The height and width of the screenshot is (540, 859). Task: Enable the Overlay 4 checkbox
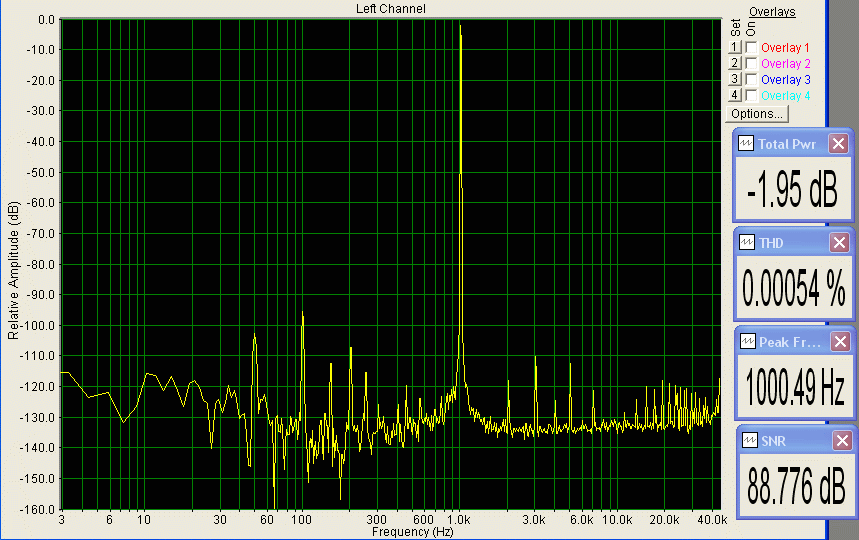tap(752, 95)
